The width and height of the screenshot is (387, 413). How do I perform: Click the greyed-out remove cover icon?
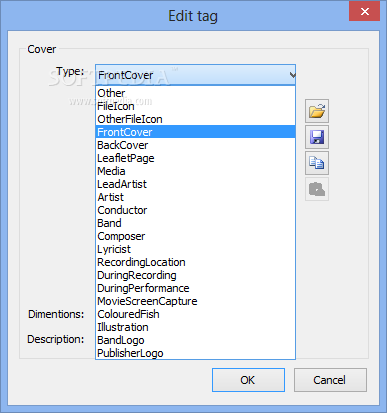317,189
